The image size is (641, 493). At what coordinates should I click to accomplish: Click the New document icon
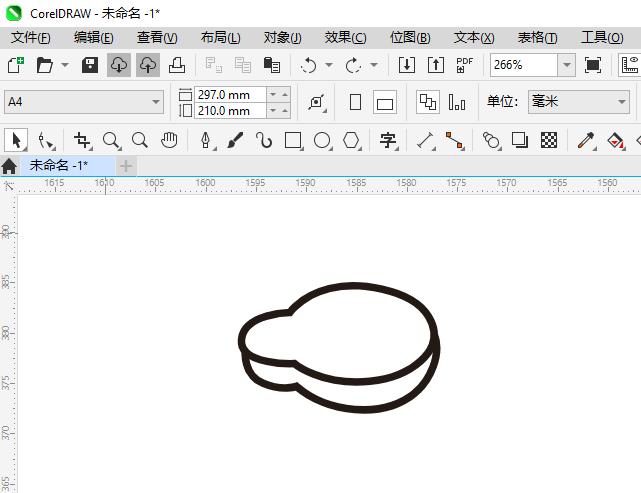(x=16, y=65)
